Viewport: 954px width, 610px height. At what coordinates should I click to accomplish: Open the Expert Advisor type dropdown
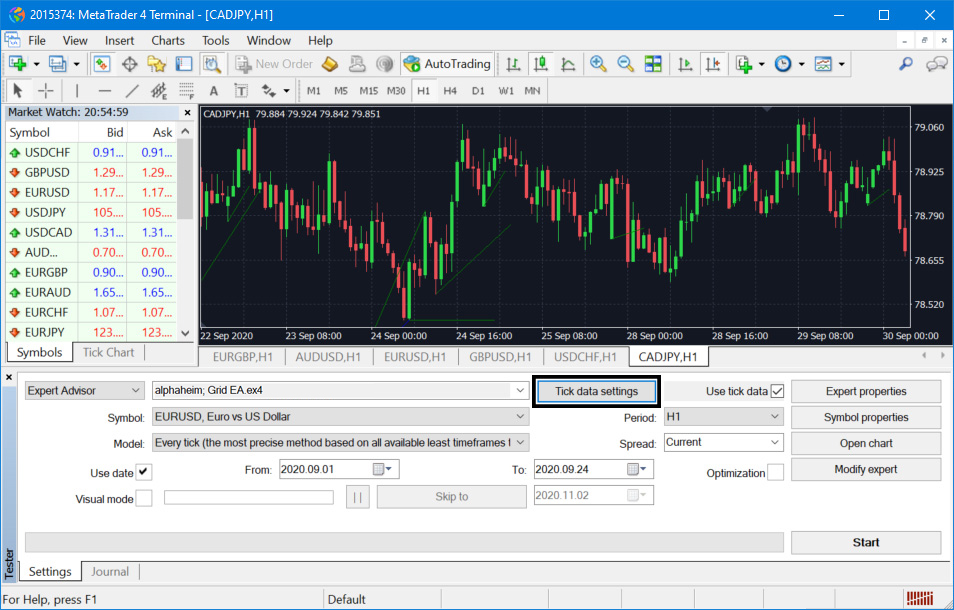(85, 390)
